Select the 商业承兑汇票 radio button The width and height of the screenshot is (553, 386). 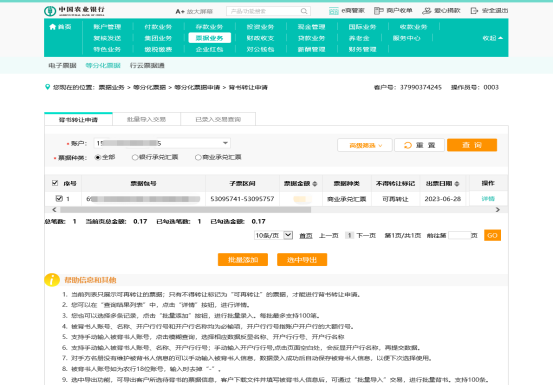click(198, 157)
